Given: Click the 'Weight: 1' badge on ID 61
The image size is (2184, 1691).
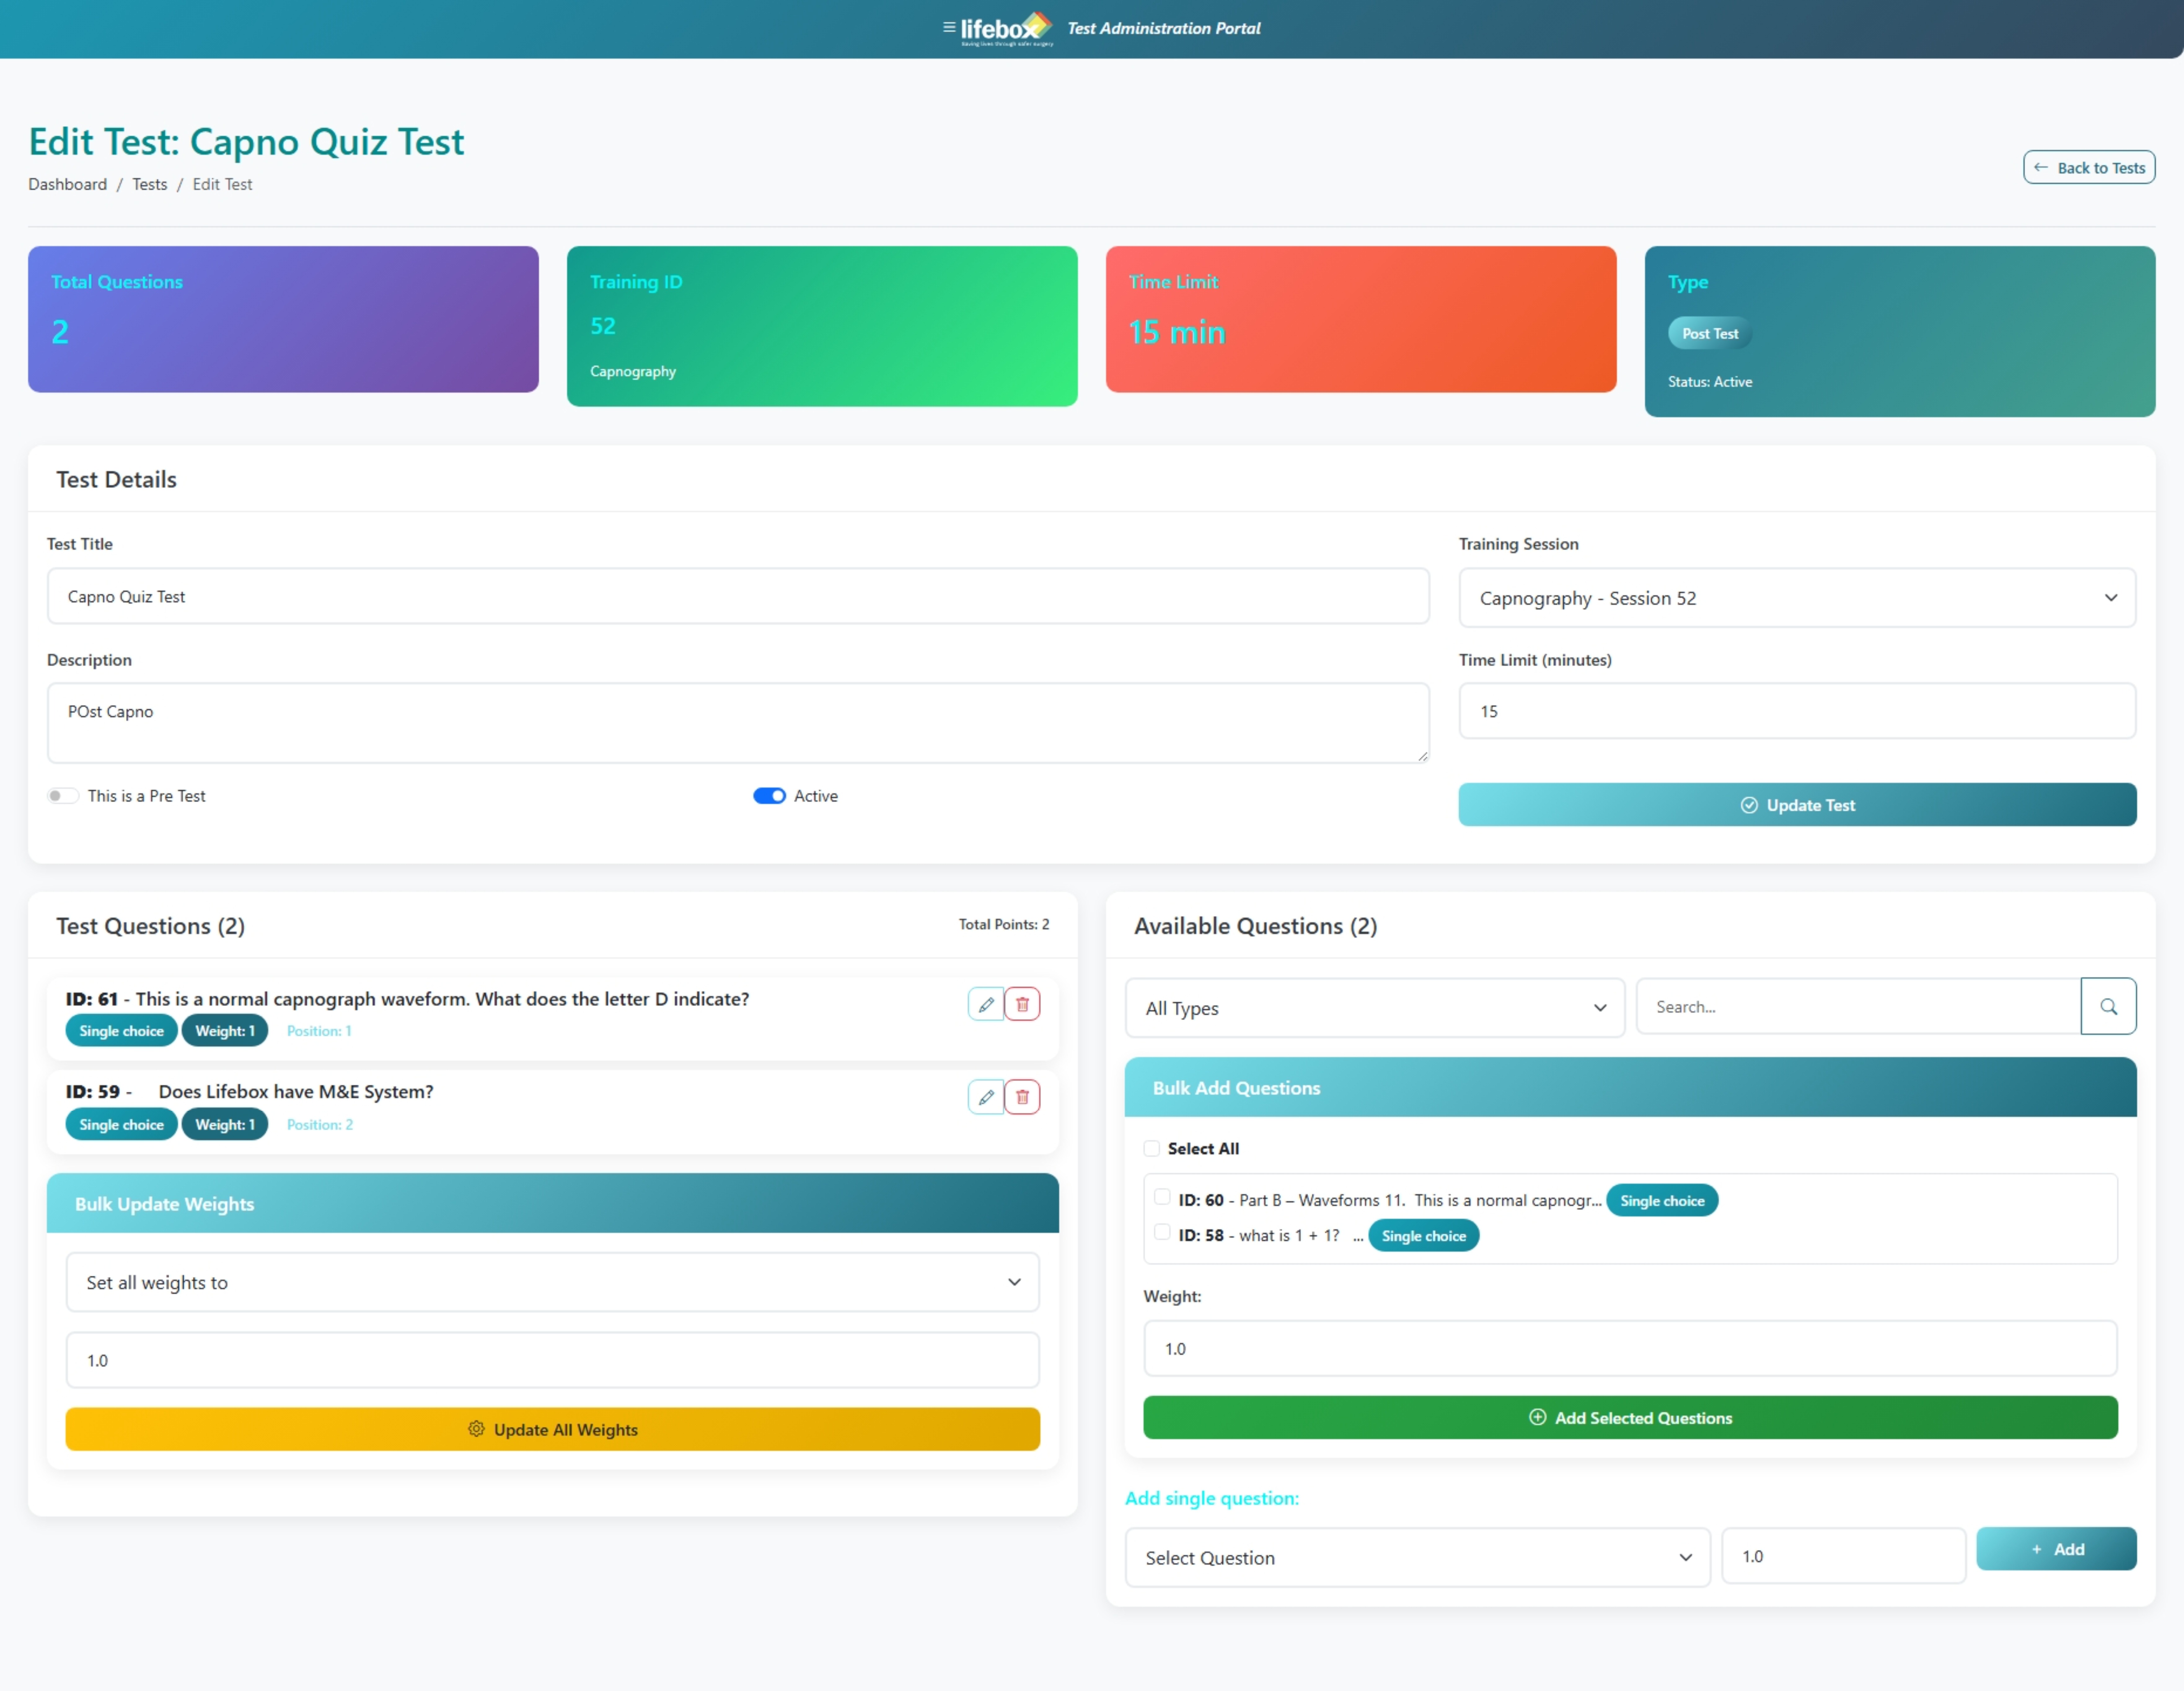Looking at the screenshot, I should point(225,1031).
